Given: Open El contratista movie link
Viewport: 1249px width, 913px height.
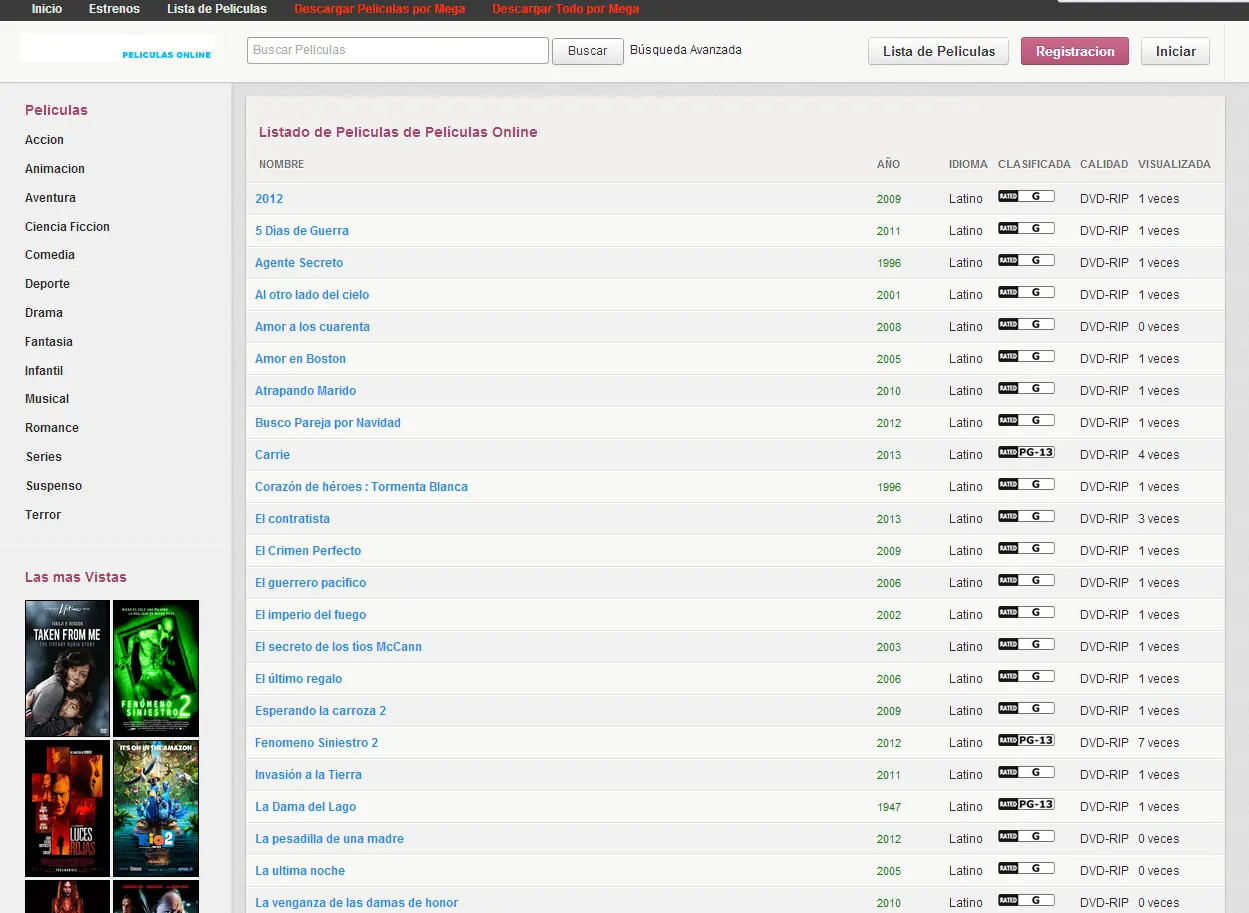Looking at the screenshot, I should [292, 519].
